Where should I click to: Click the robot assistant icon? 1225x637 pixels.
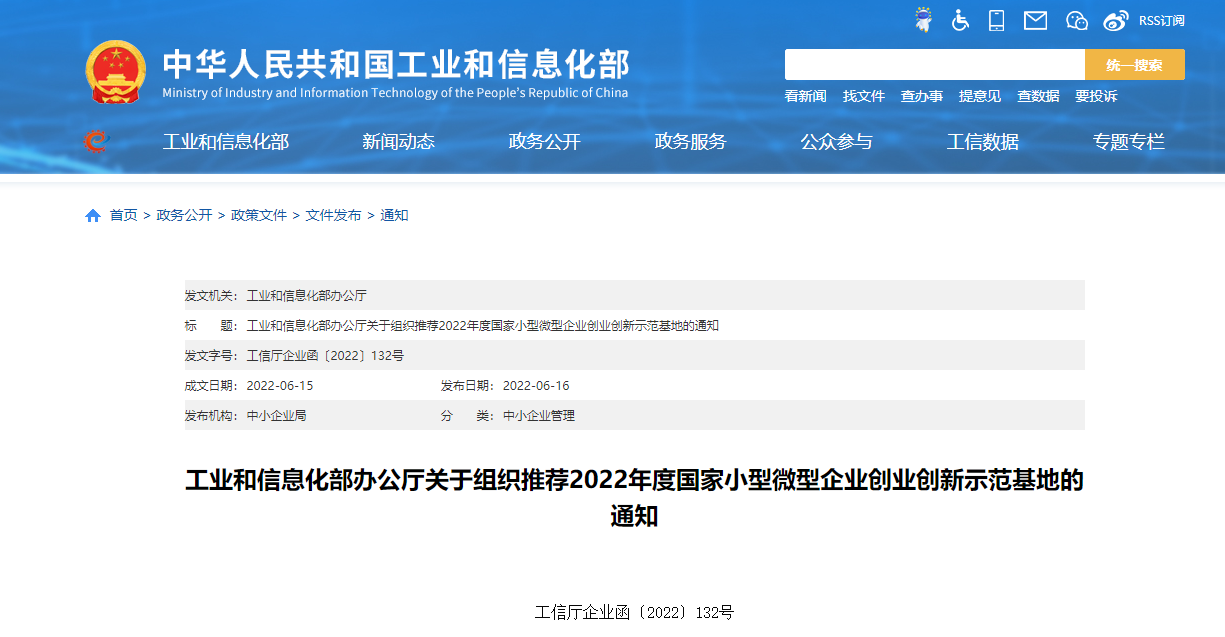point(924,20)
